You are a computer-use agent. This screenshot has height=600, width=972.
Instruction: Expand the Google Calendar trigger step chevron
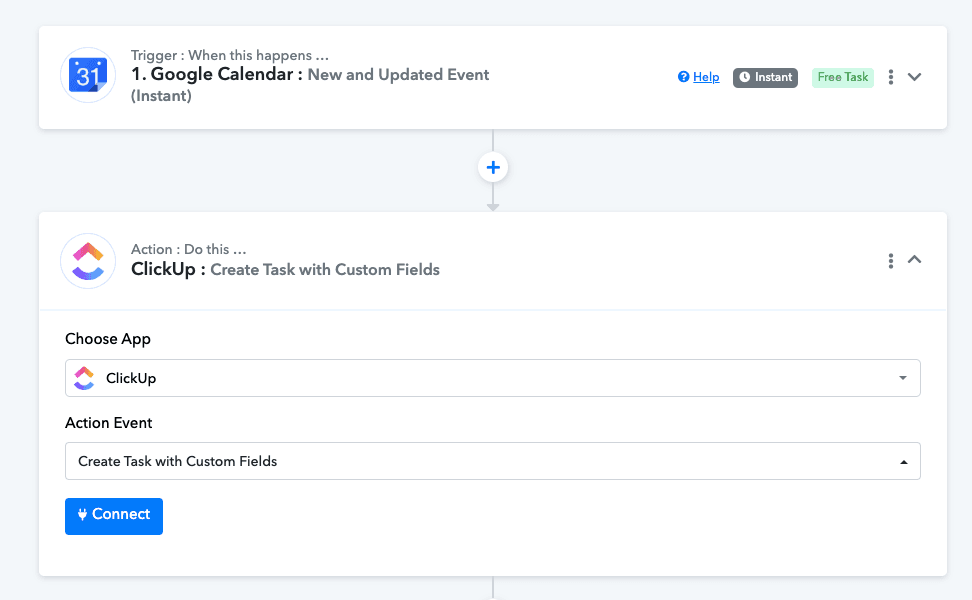click(914, 76)
